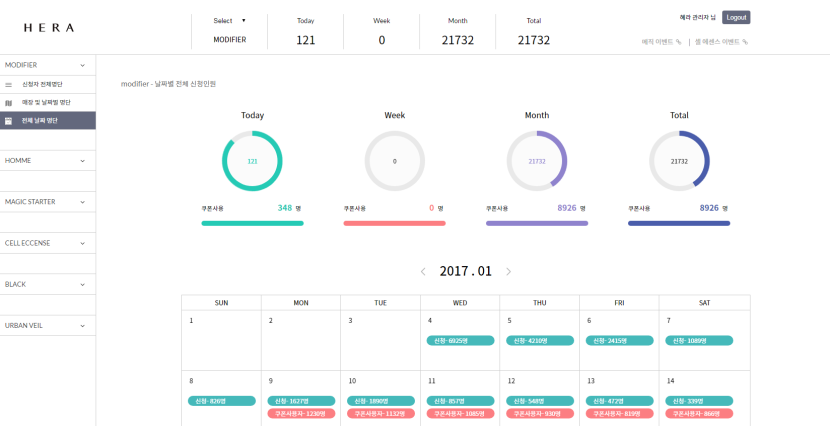The height and width of the screenshot is (426, 830).
Task: Click the blue Total coupon usage bar
Action: pos(679,223)
